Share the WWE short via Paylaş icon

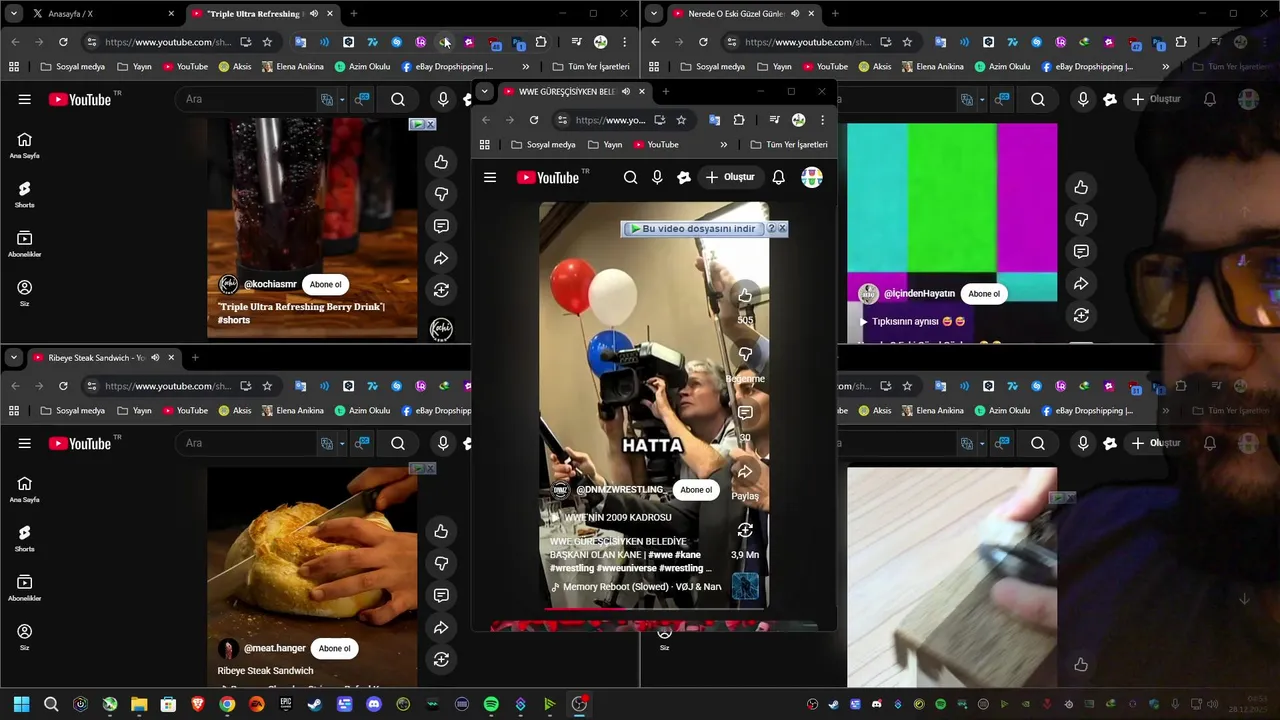click(745, 472)
